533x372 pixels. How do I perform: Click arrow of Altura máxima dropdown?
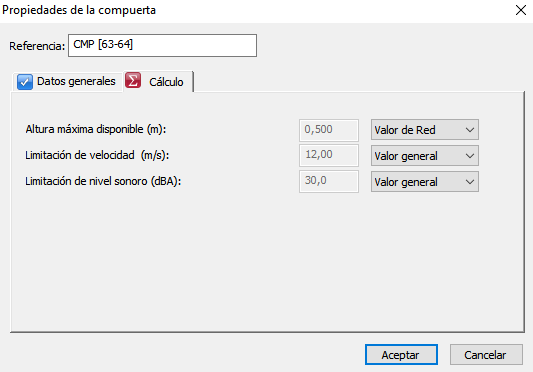[x=470, y=130]
